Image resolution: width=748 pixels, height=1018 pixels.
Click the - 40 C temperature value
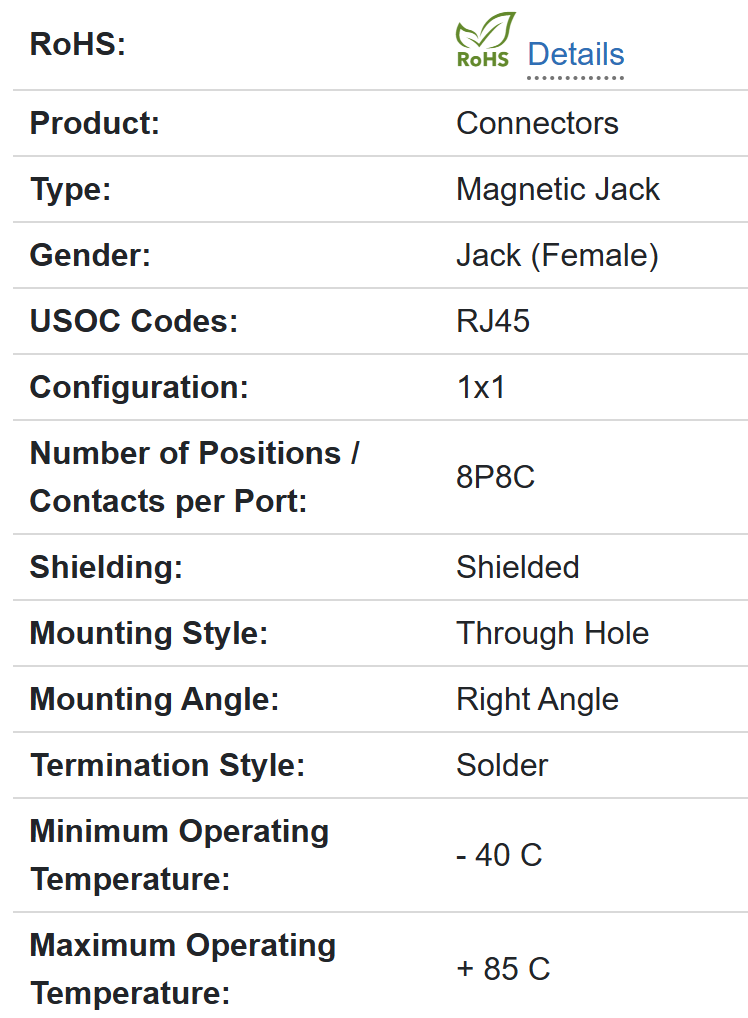[499, 855]
